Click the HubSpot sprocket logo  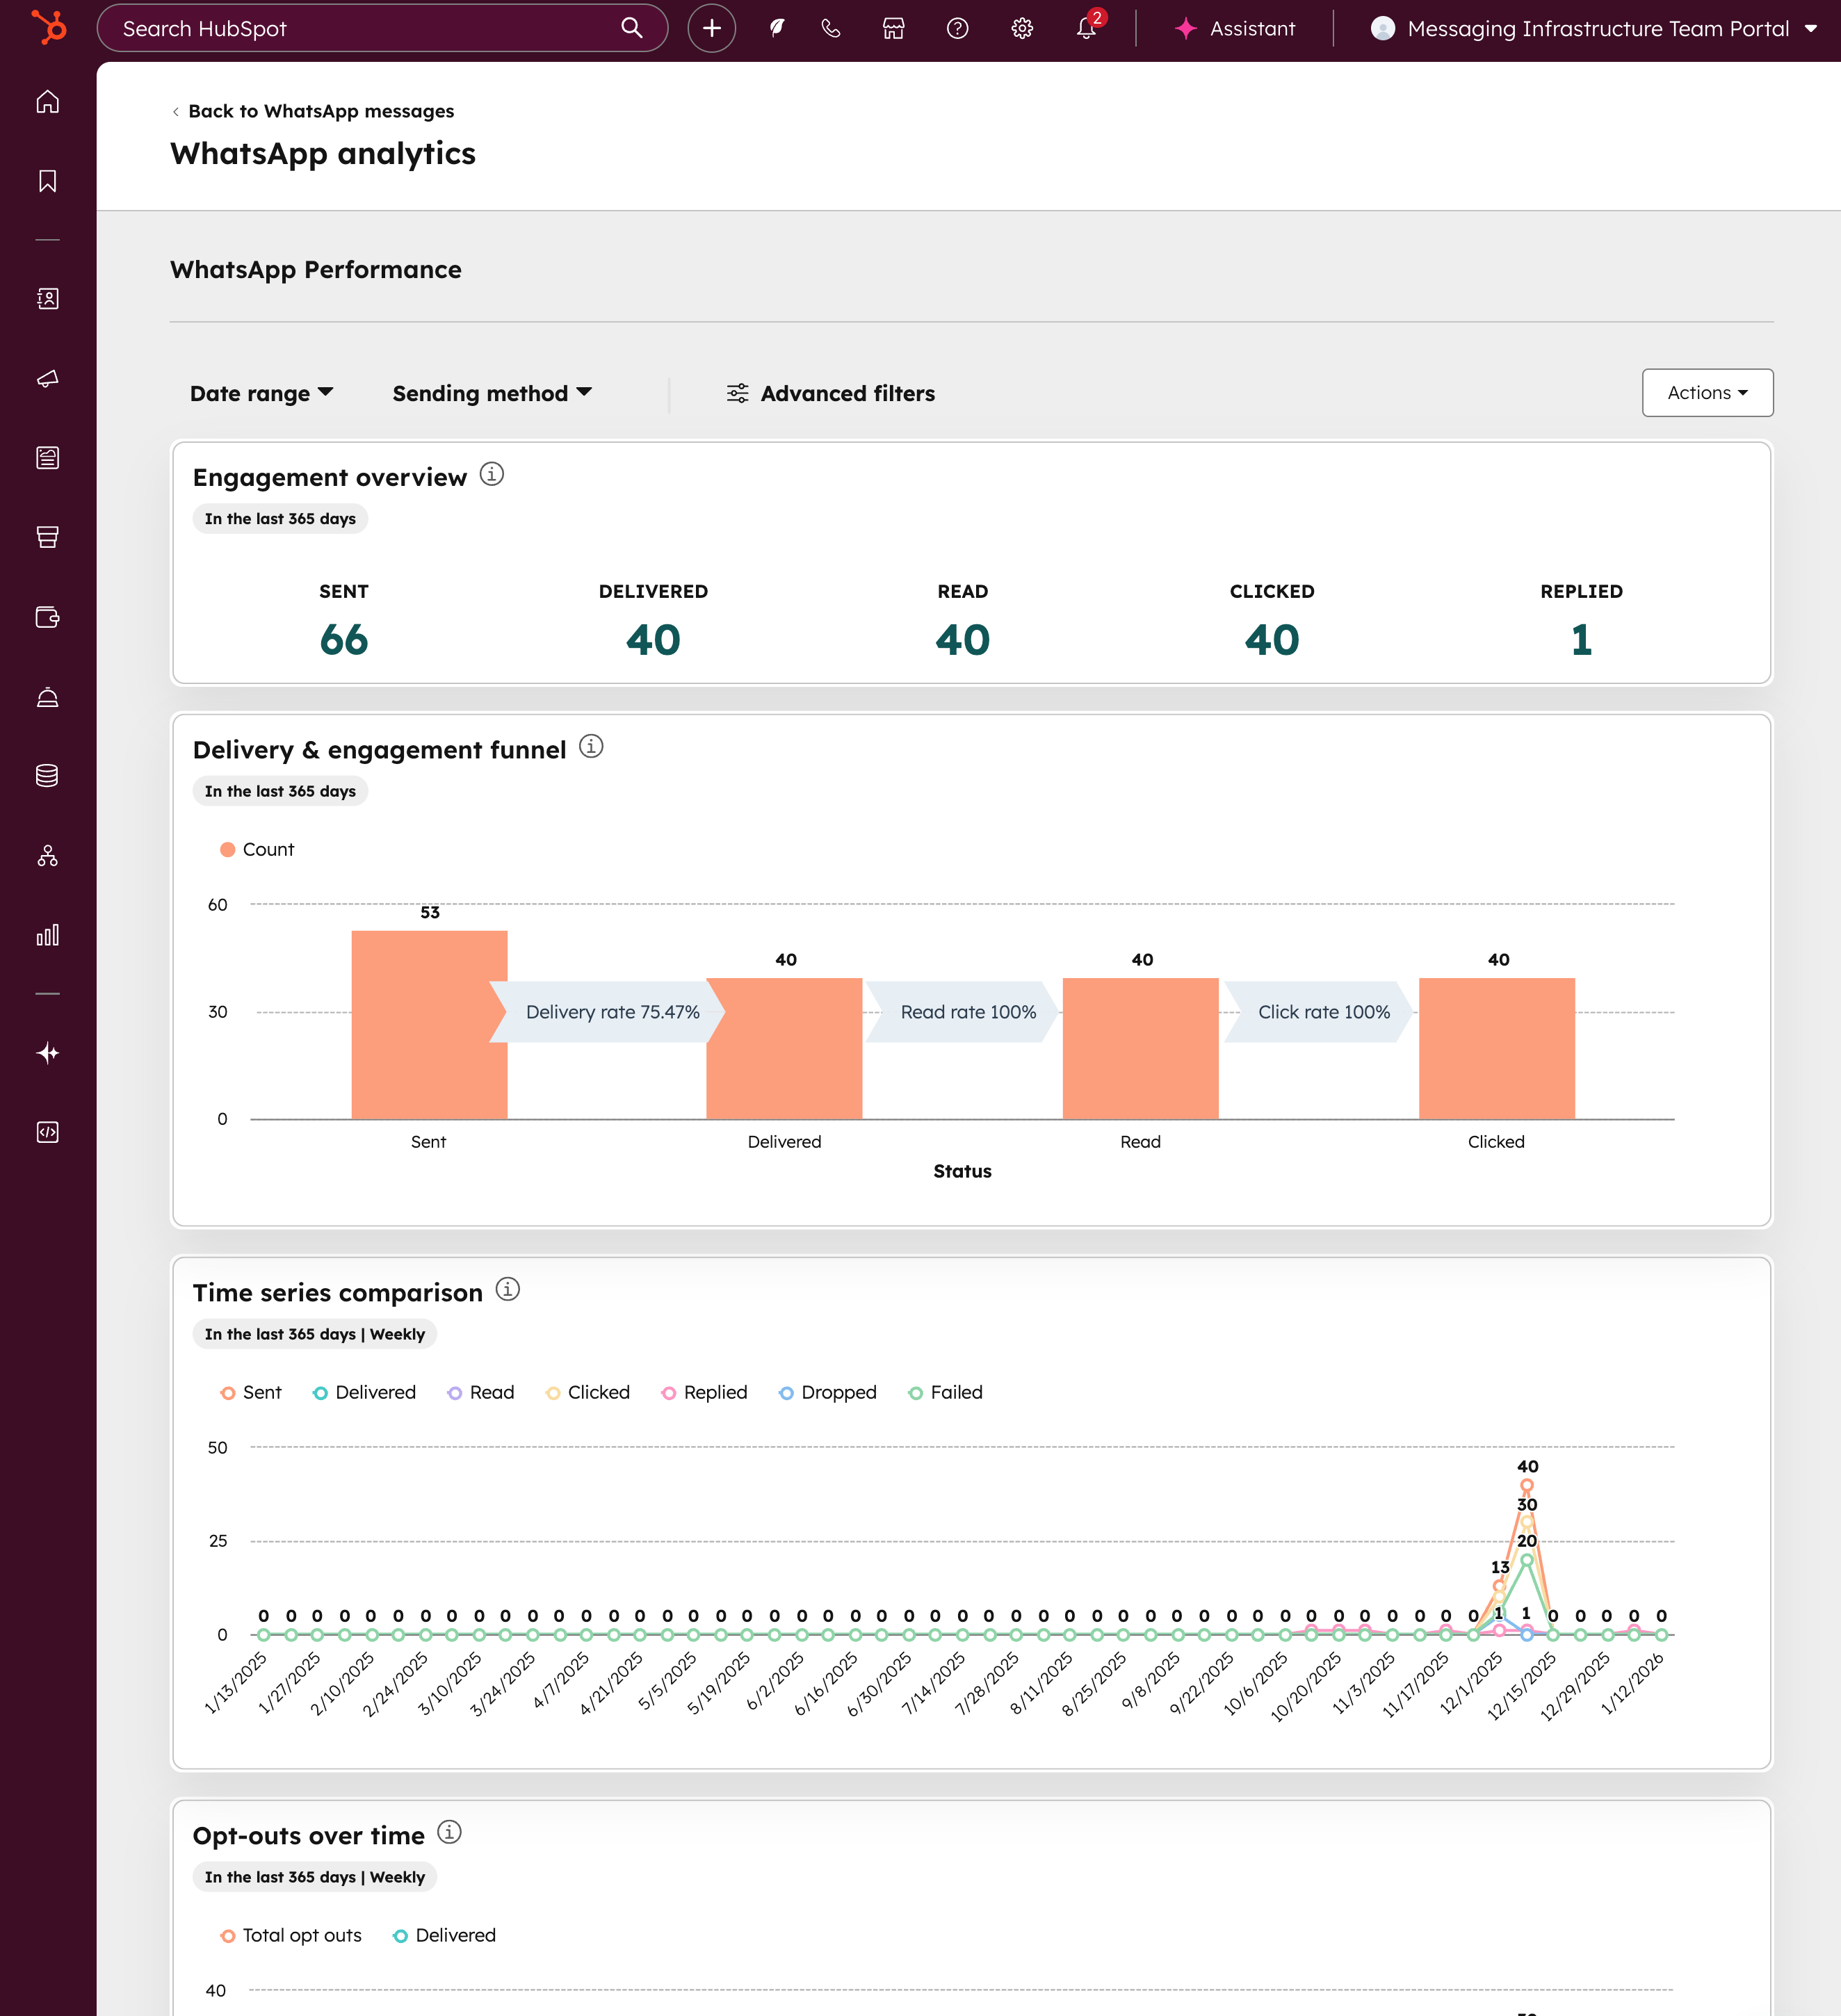(48, 27)
